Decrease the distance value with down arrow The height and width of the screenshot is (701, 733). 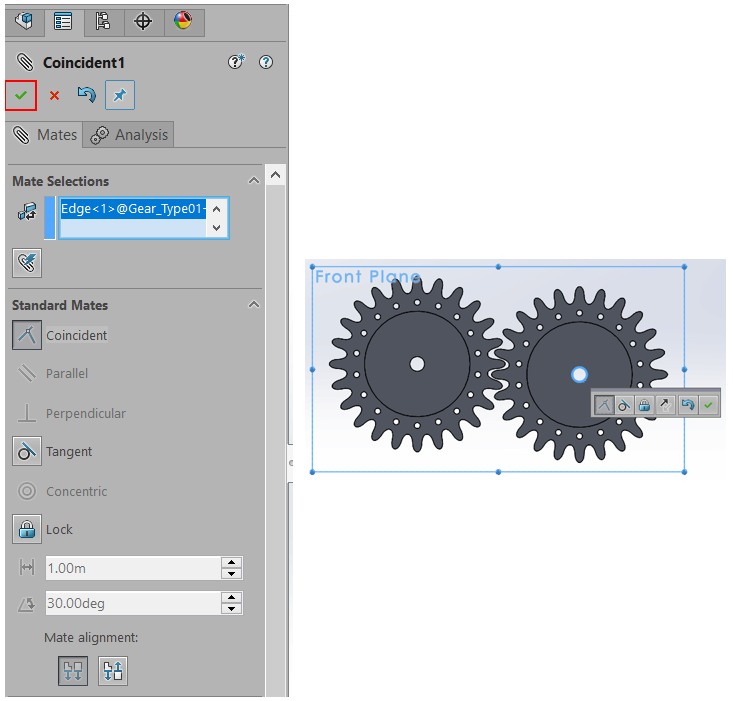point(231,574)
